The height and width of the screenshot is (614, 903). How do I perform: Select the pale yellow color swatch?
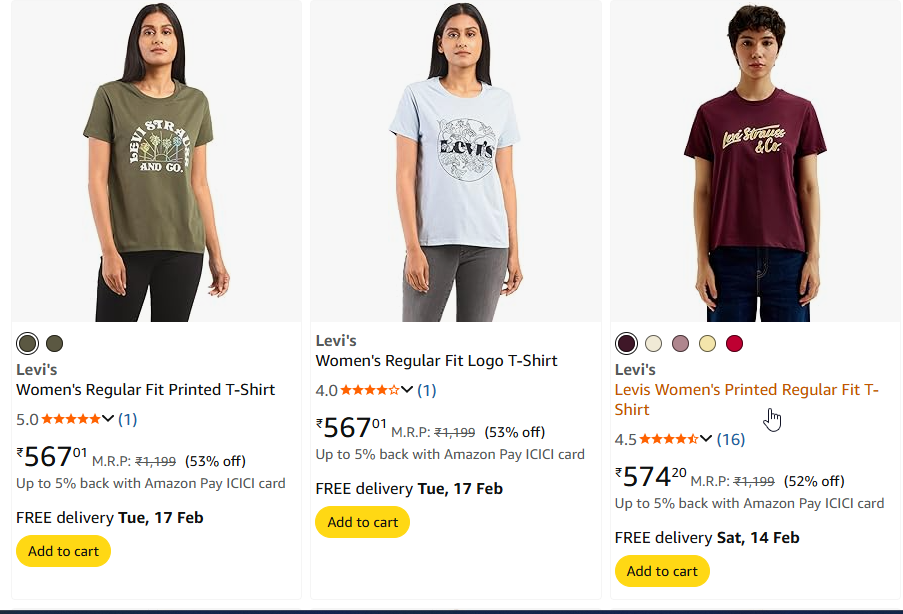click(x=707, y=344)
